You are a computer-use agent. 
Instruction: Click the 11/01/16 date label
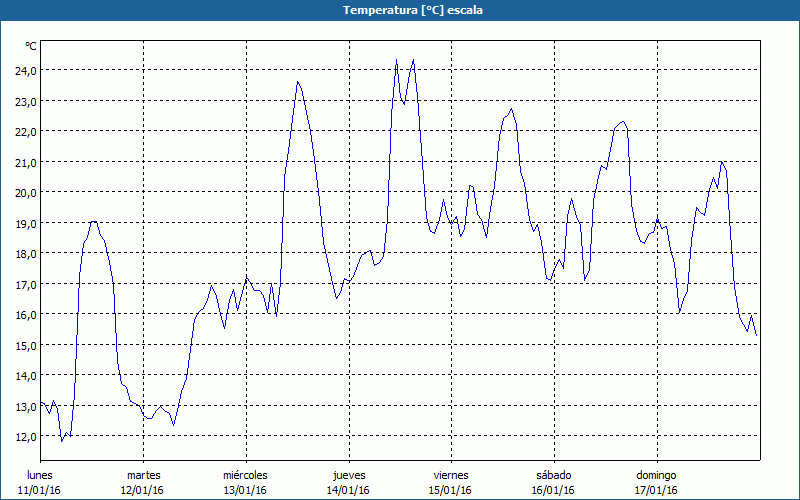tap(41, 490)
